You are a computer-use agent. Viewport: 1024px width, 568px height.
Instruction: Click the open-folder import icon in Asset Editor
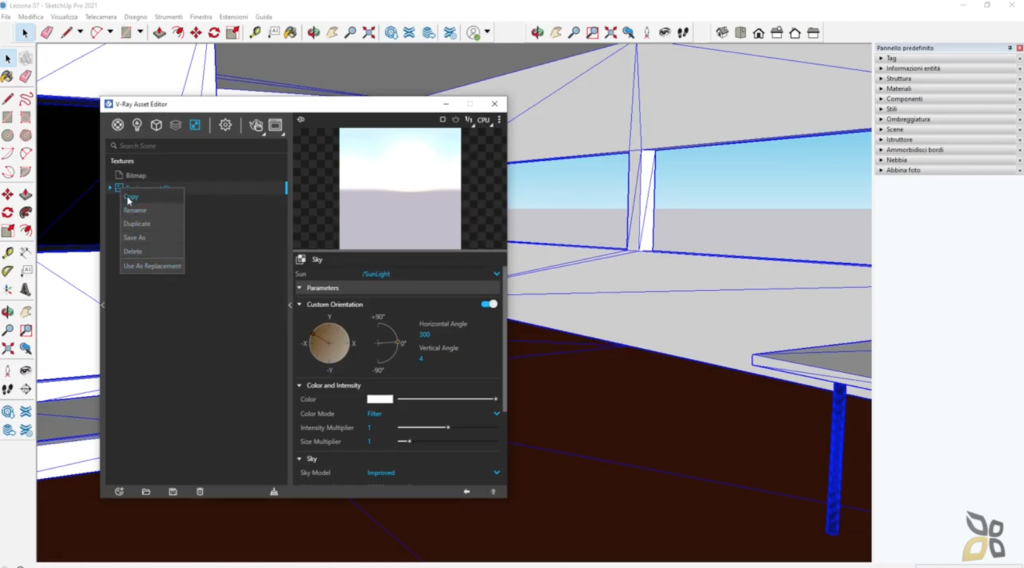(146, 492)
